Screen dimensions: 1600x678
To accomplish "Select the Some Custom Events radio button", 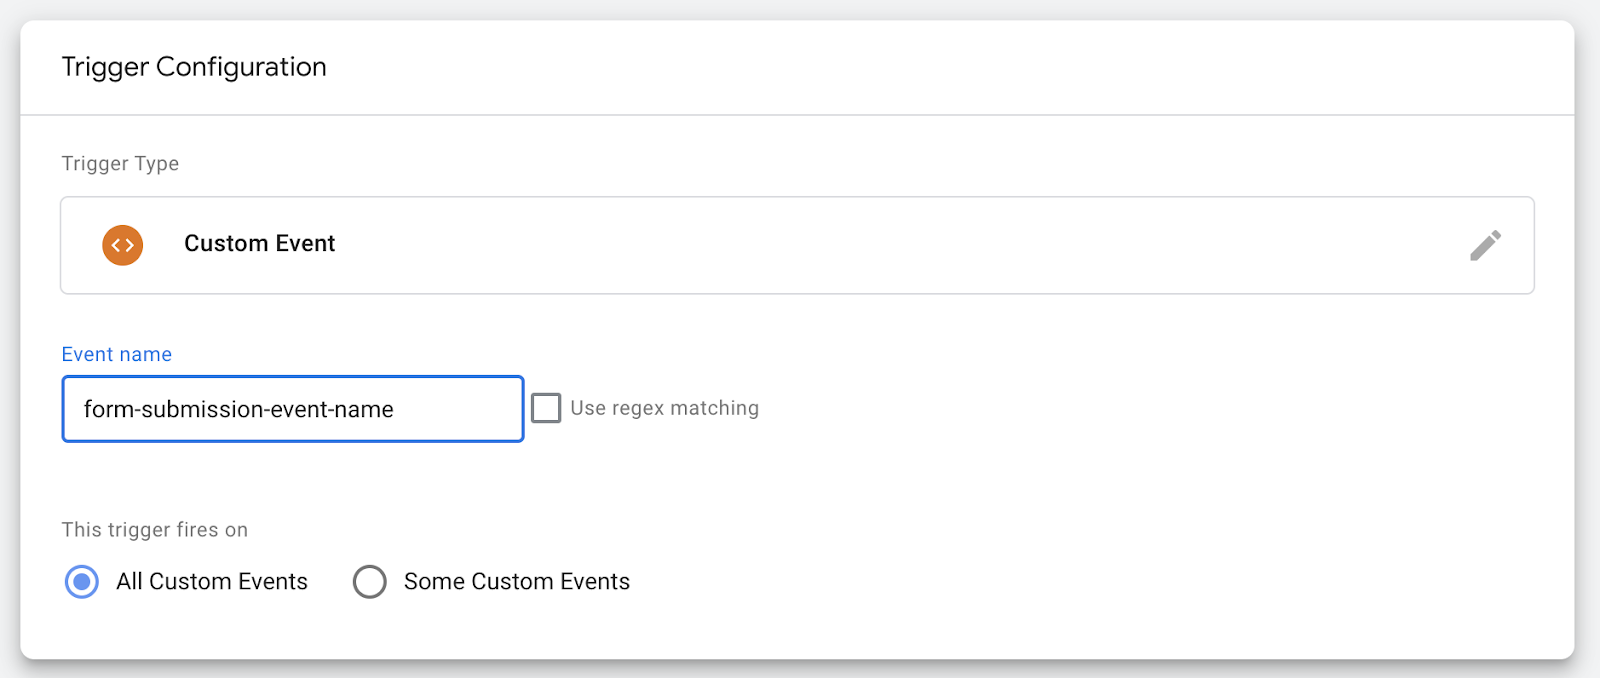I will (x=370, y=581).
